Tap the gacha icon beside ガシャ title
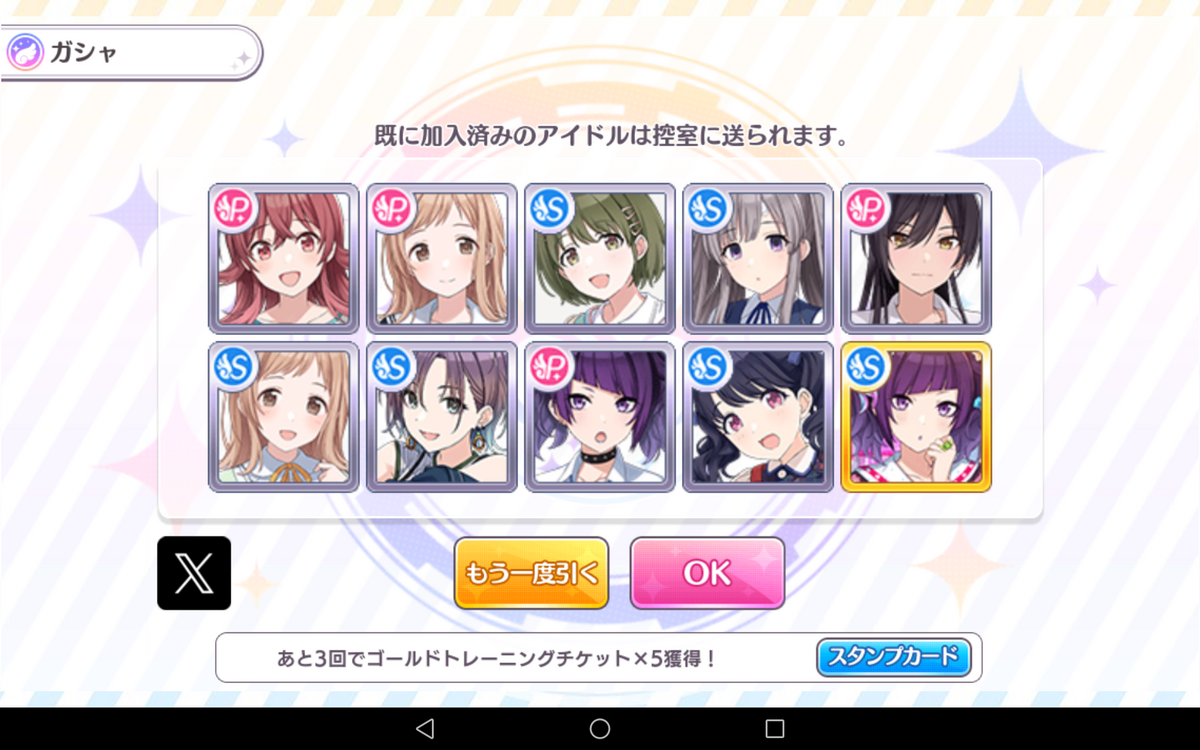The height and width of the screenshot is (750, 1200). pyautogui.click(x=24, y=52)
